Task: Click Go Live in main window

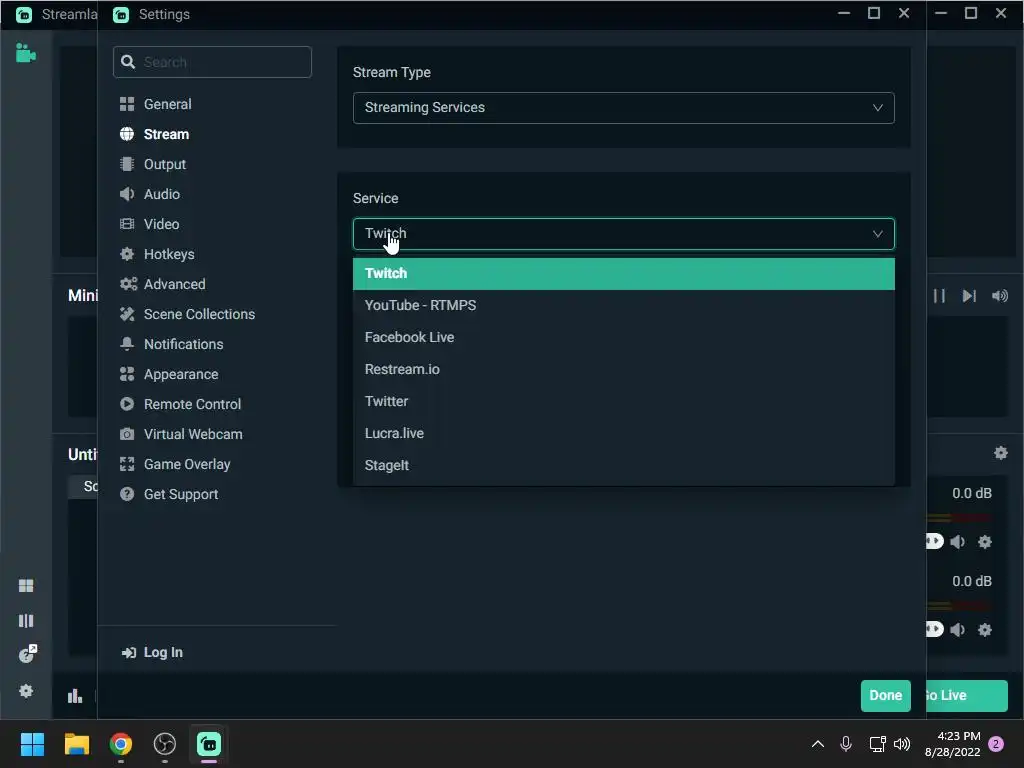Action: [967, 696]
